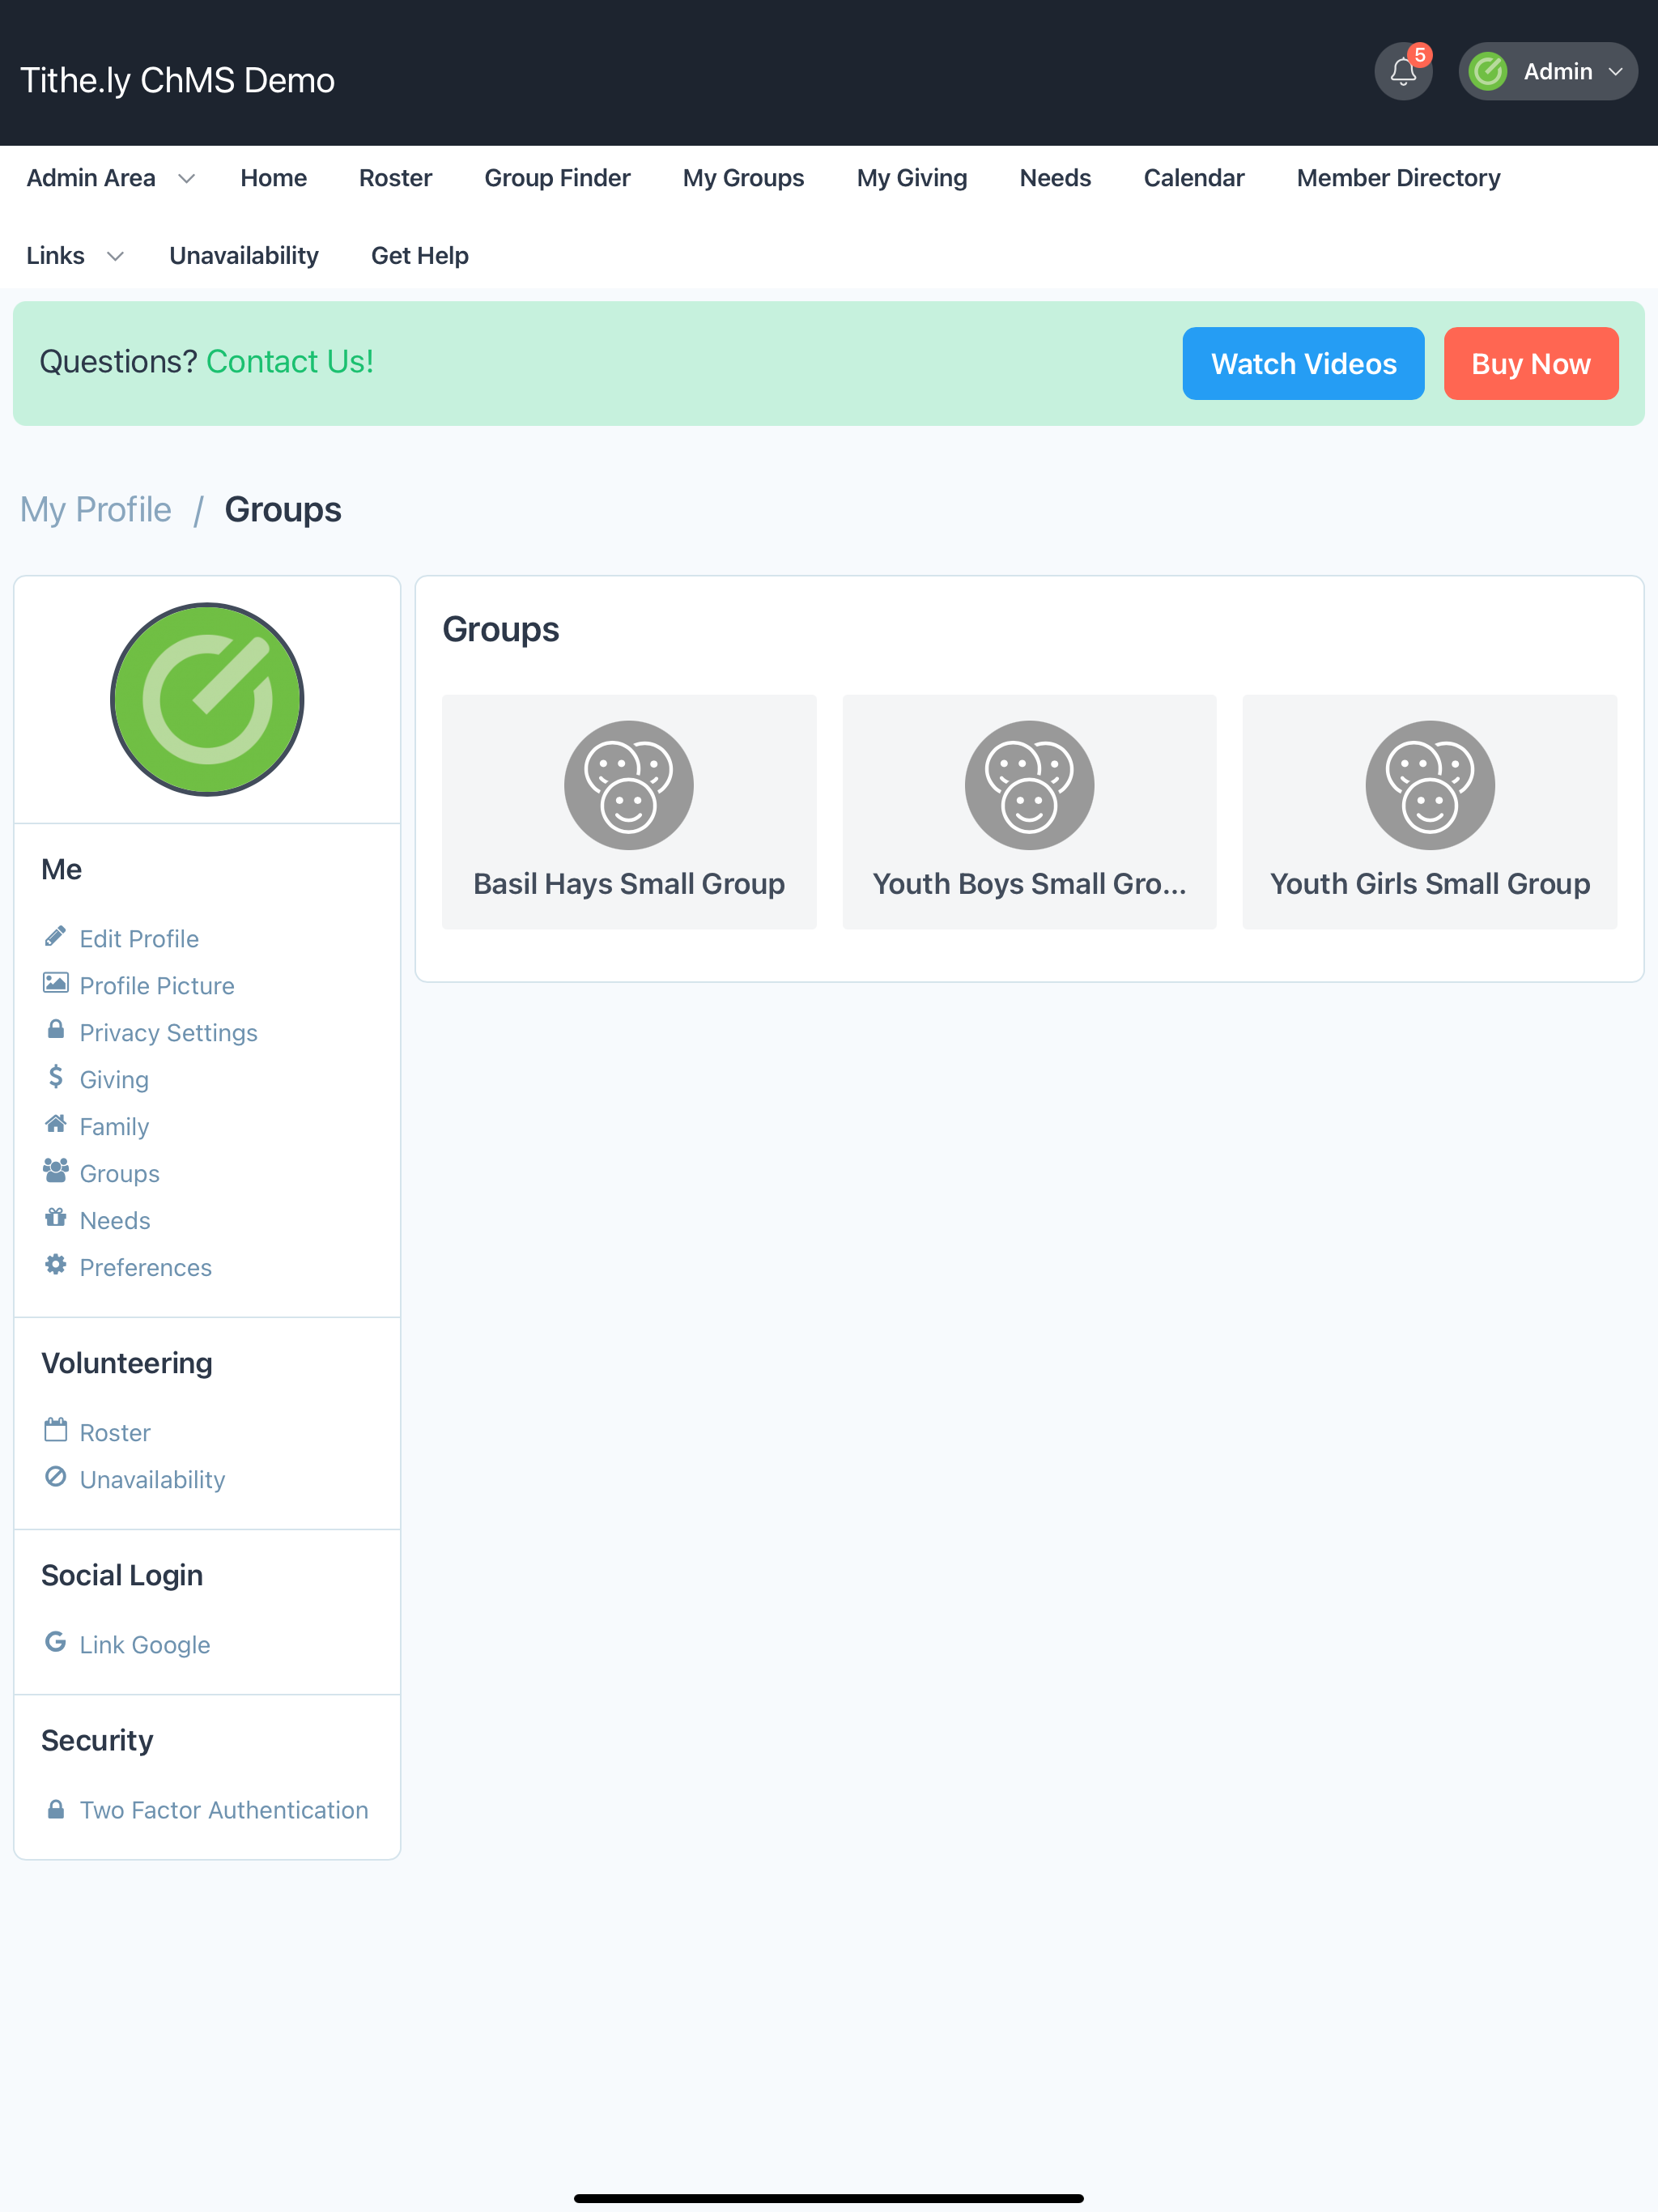
Task: Click the lock icon next to Privacy Settings
Action: point(55,1030)
